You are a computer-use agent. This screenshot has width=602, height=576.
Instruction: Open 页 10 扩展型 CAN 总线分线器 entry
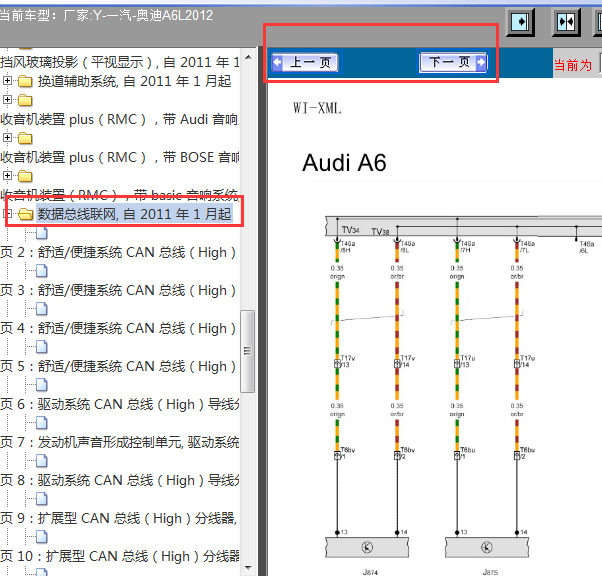coord(119,556)
